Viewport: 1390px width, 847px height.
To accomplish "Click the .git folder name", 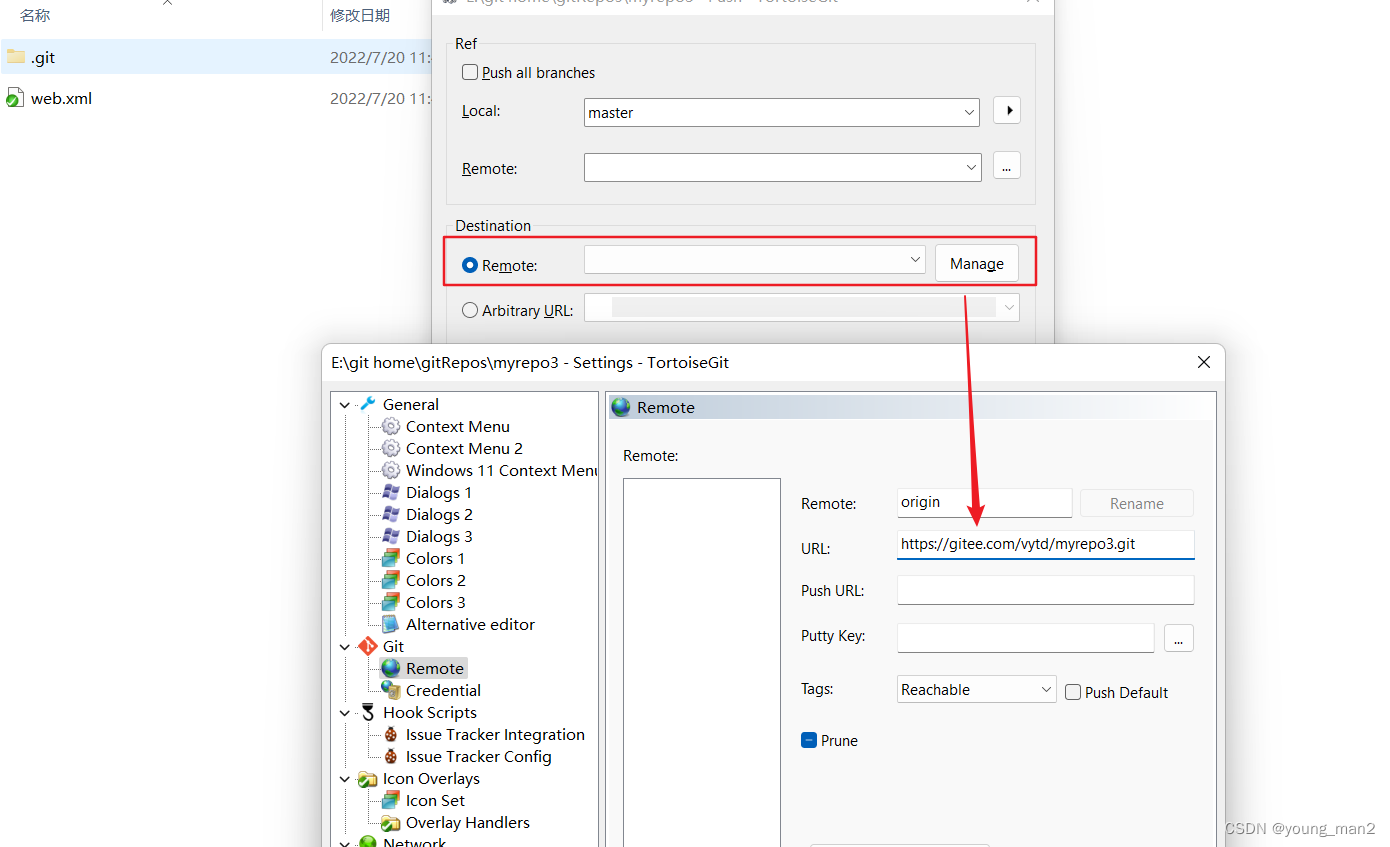I will coord(43,57).
